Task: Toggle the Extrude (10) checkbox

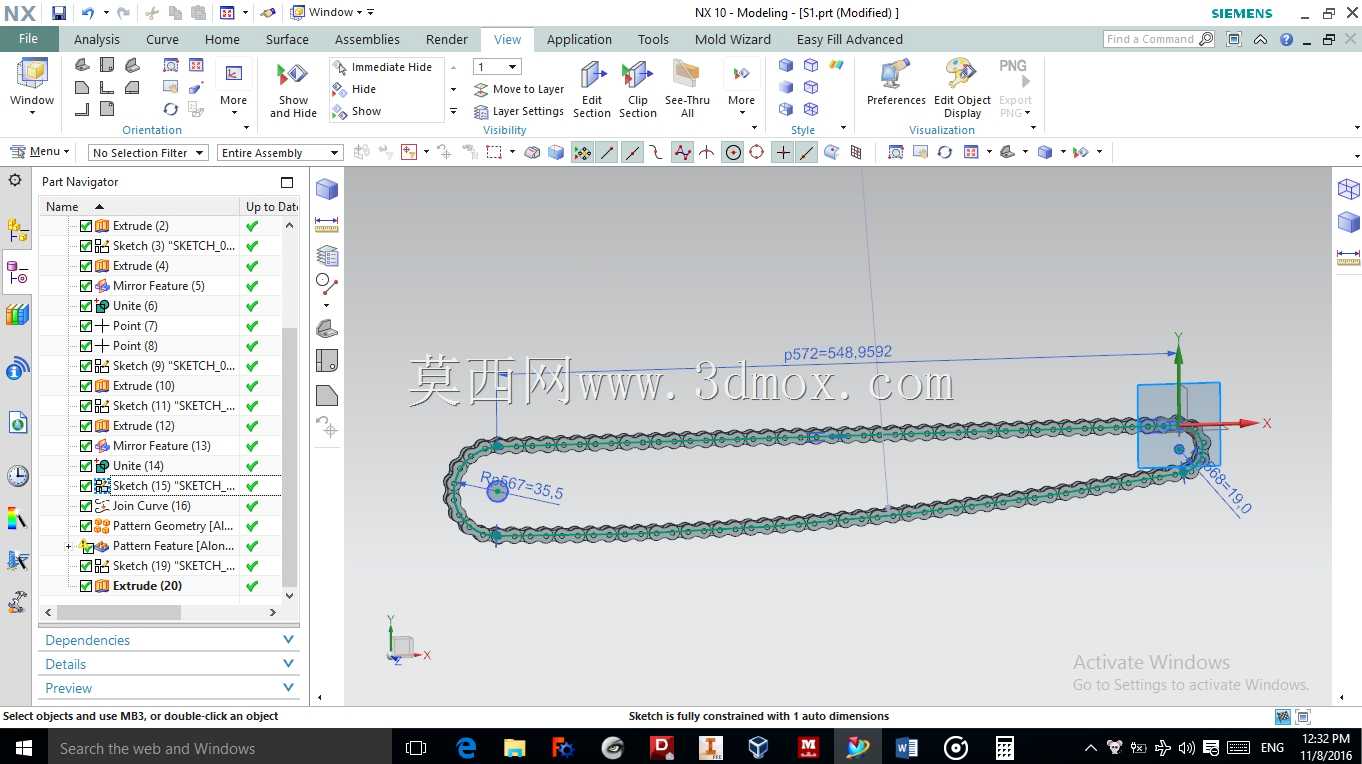Action: point(86,386)
